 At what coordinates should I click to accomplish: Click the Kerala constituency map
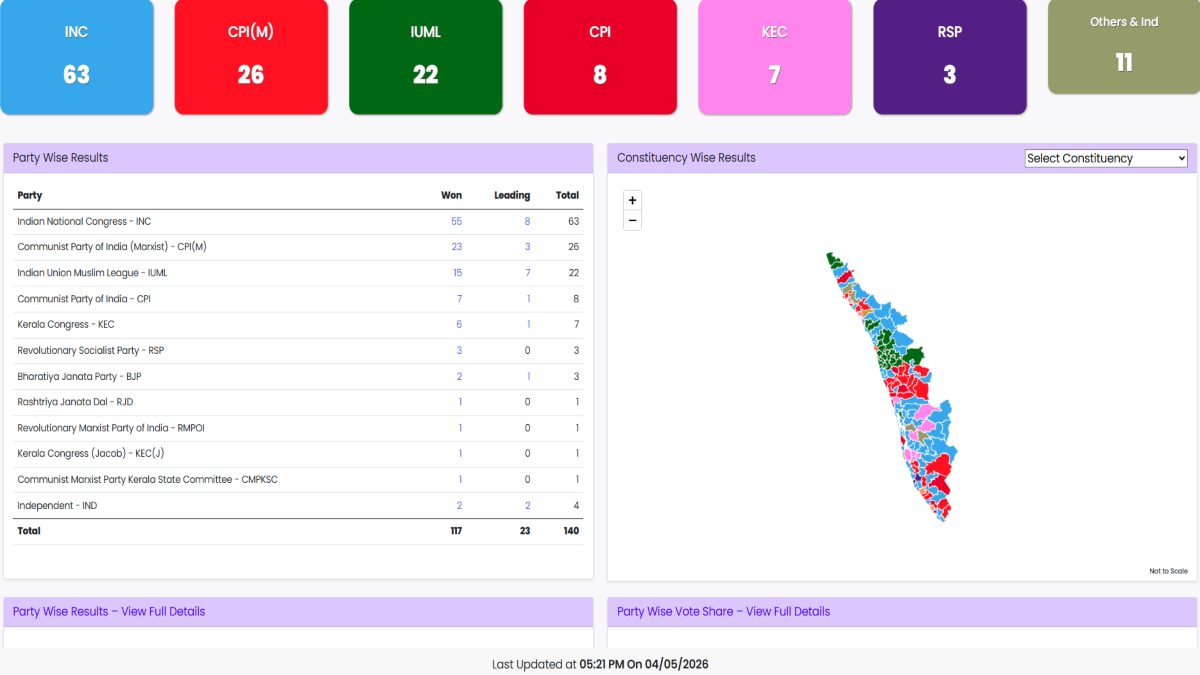890,386
